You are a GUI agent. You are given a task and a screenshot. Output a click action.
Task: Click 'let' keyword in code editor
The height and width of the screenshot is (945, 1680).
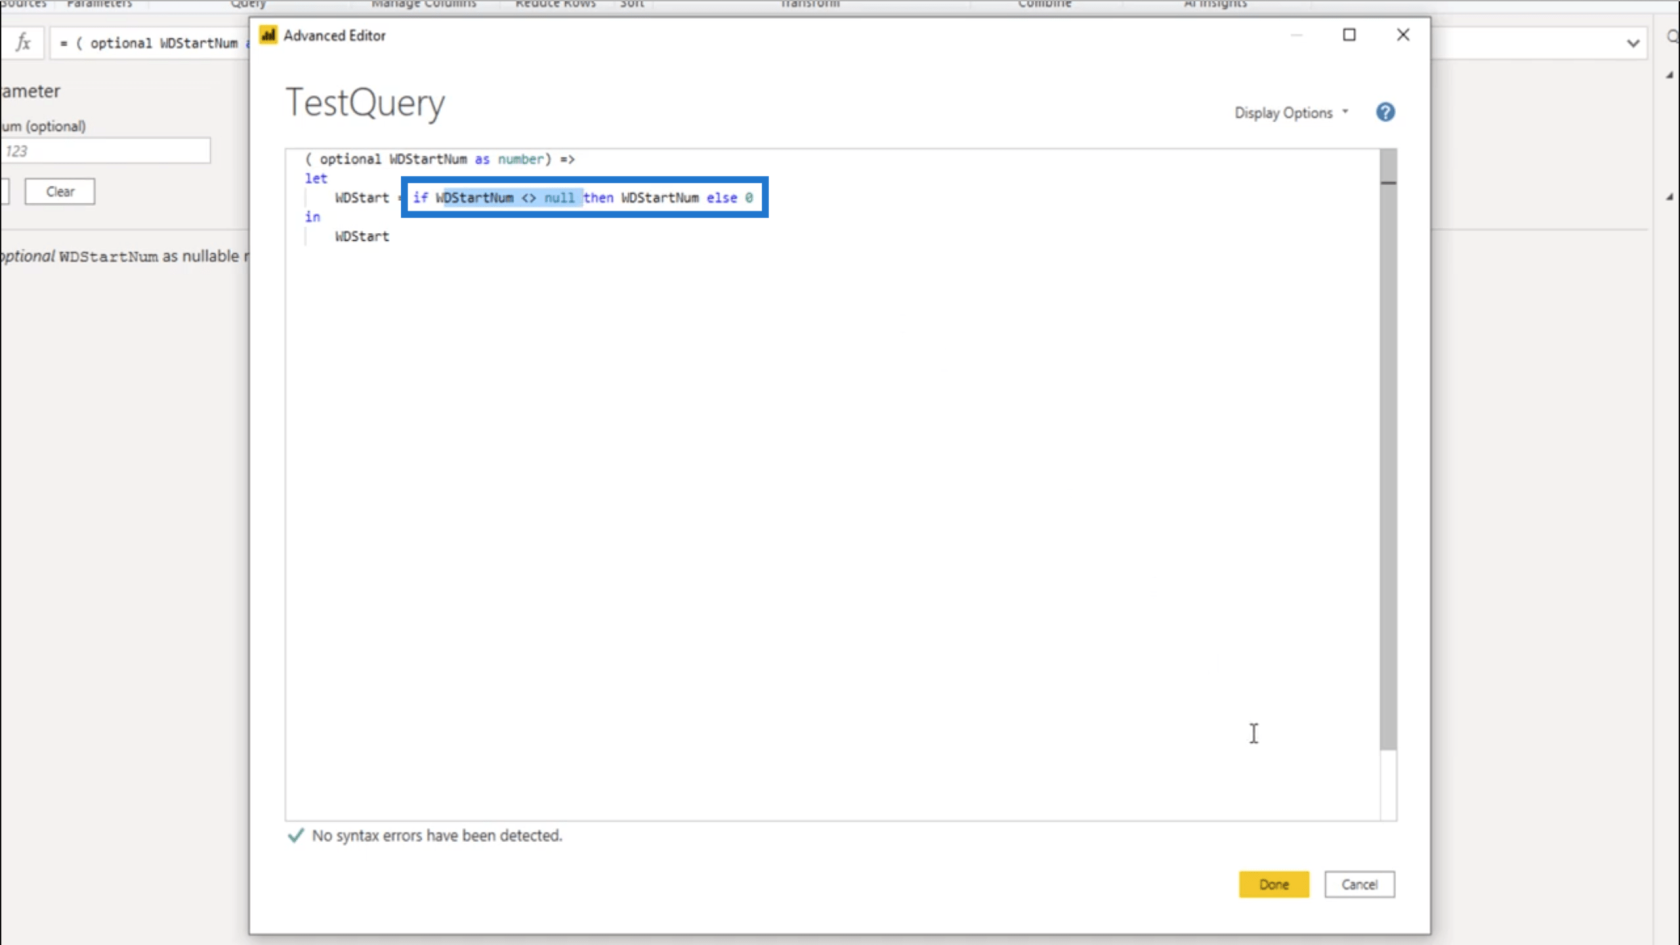[x=316, y=178]
